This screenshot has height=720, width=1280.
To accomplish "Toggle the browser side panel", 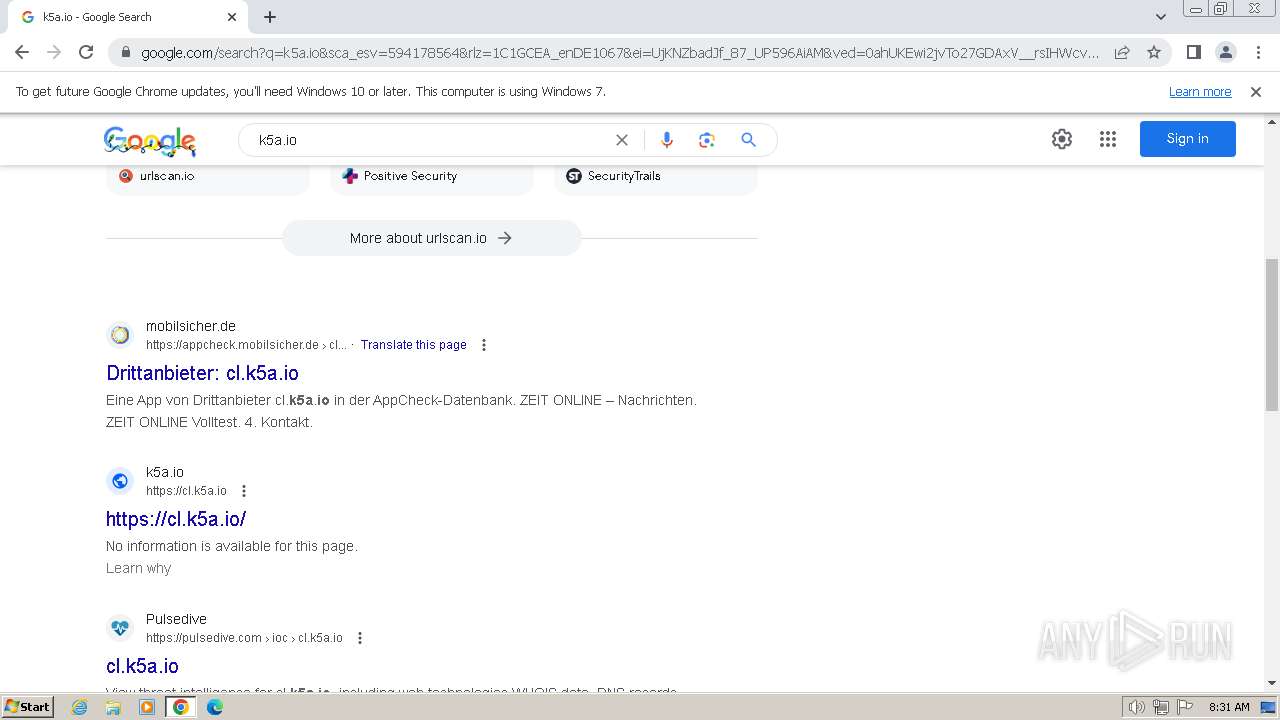I will click(x=1193, y=52).
